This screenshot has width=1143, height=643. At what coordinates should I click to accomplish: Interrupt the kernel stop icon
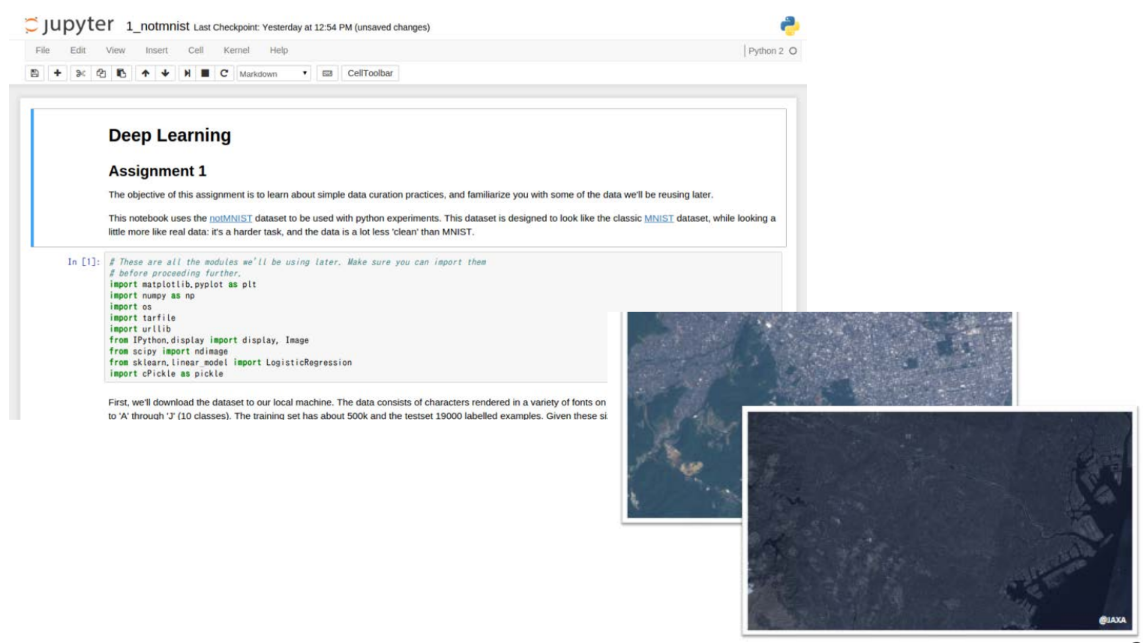tap(205, 73)
